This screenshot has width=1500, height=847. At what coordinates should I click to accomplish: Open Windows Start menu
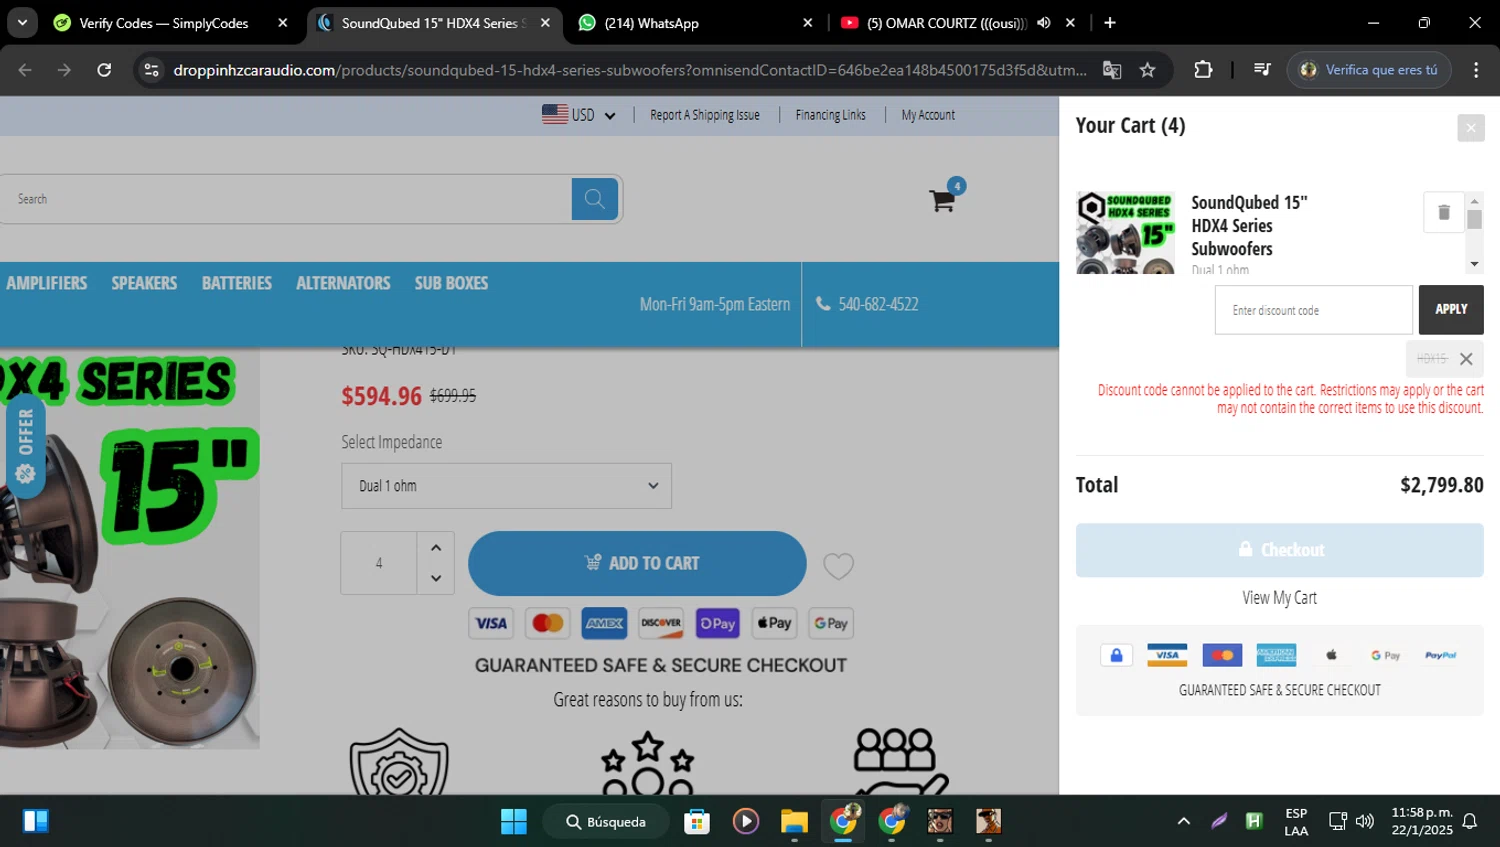[x=514, y=822]
